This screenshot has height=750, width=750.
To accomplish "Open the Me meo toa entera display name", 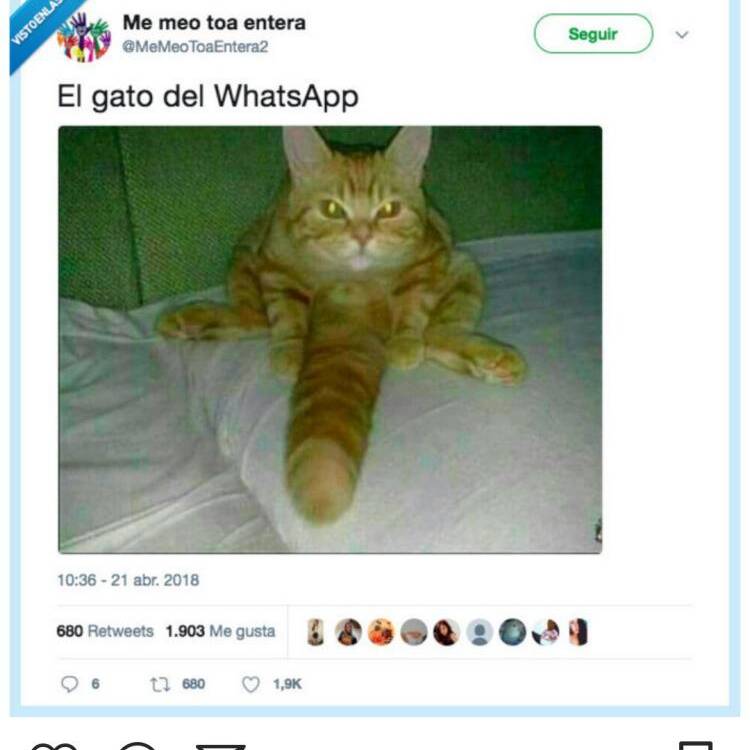I will pos(214,22).
